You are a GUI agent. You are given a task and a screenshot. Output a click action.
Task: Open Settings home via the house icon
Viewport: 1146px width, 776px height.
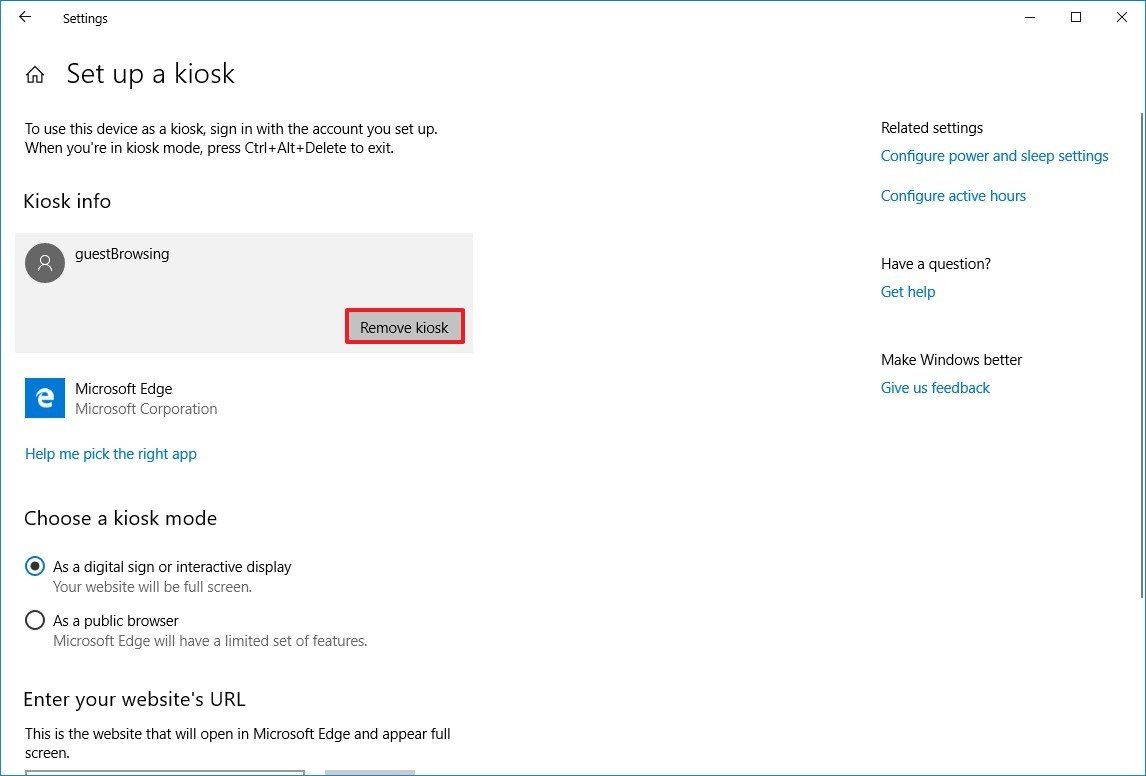tap(35, 73)
